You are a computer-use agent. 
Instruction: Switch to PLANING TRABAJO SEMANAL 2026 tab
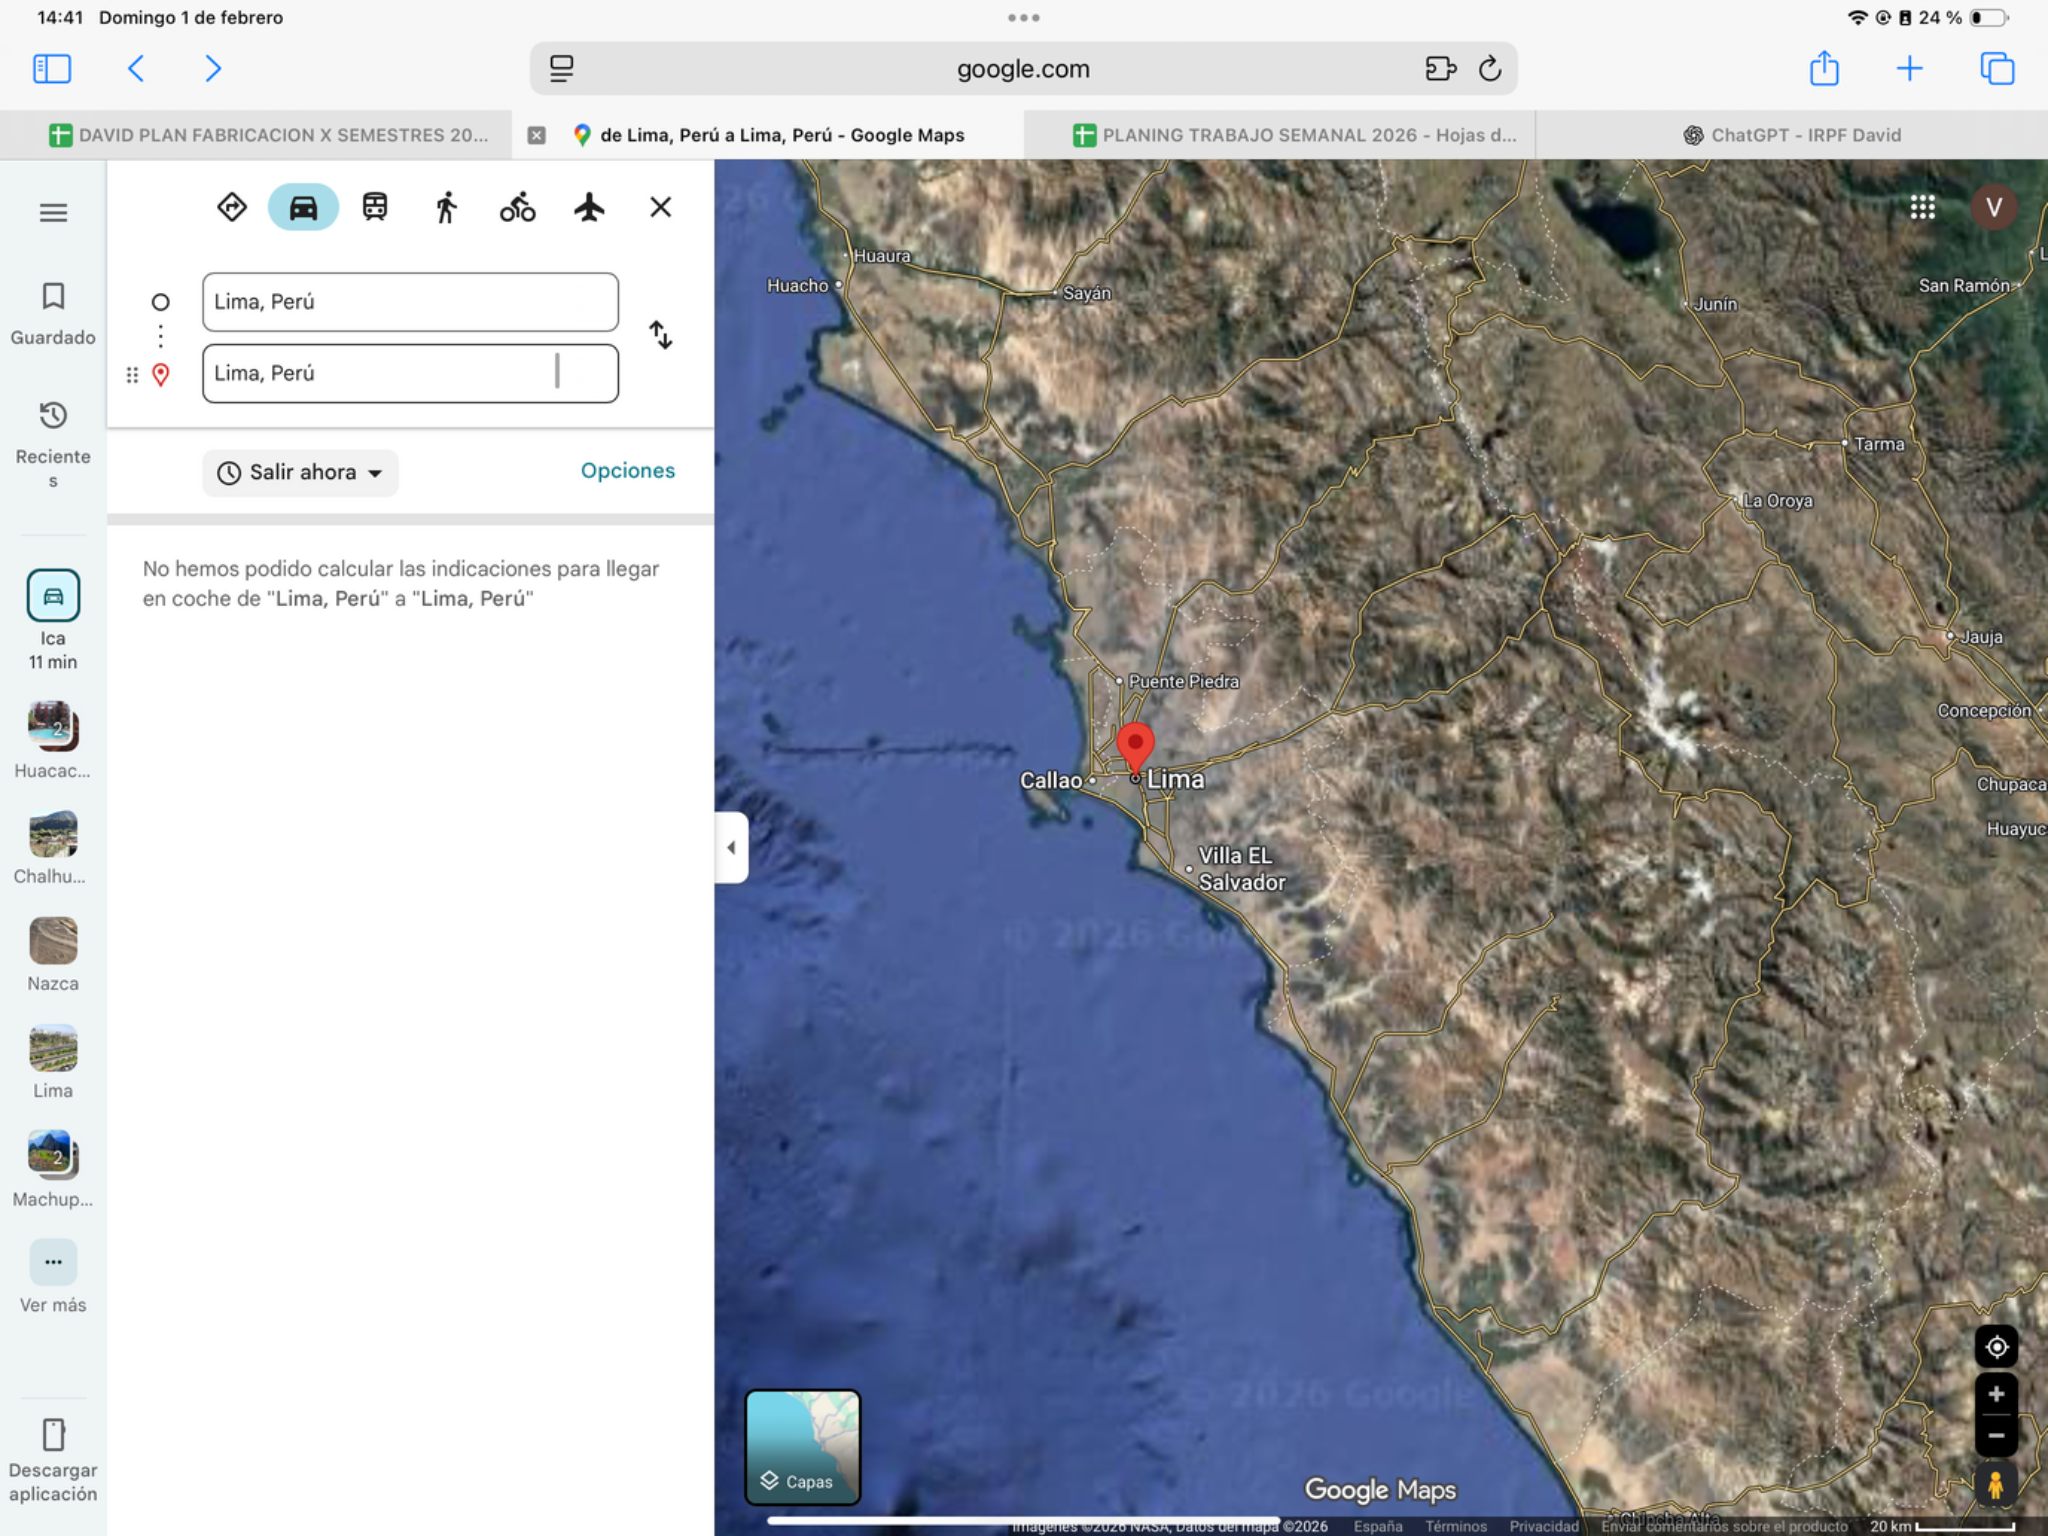click(1294, 135)
